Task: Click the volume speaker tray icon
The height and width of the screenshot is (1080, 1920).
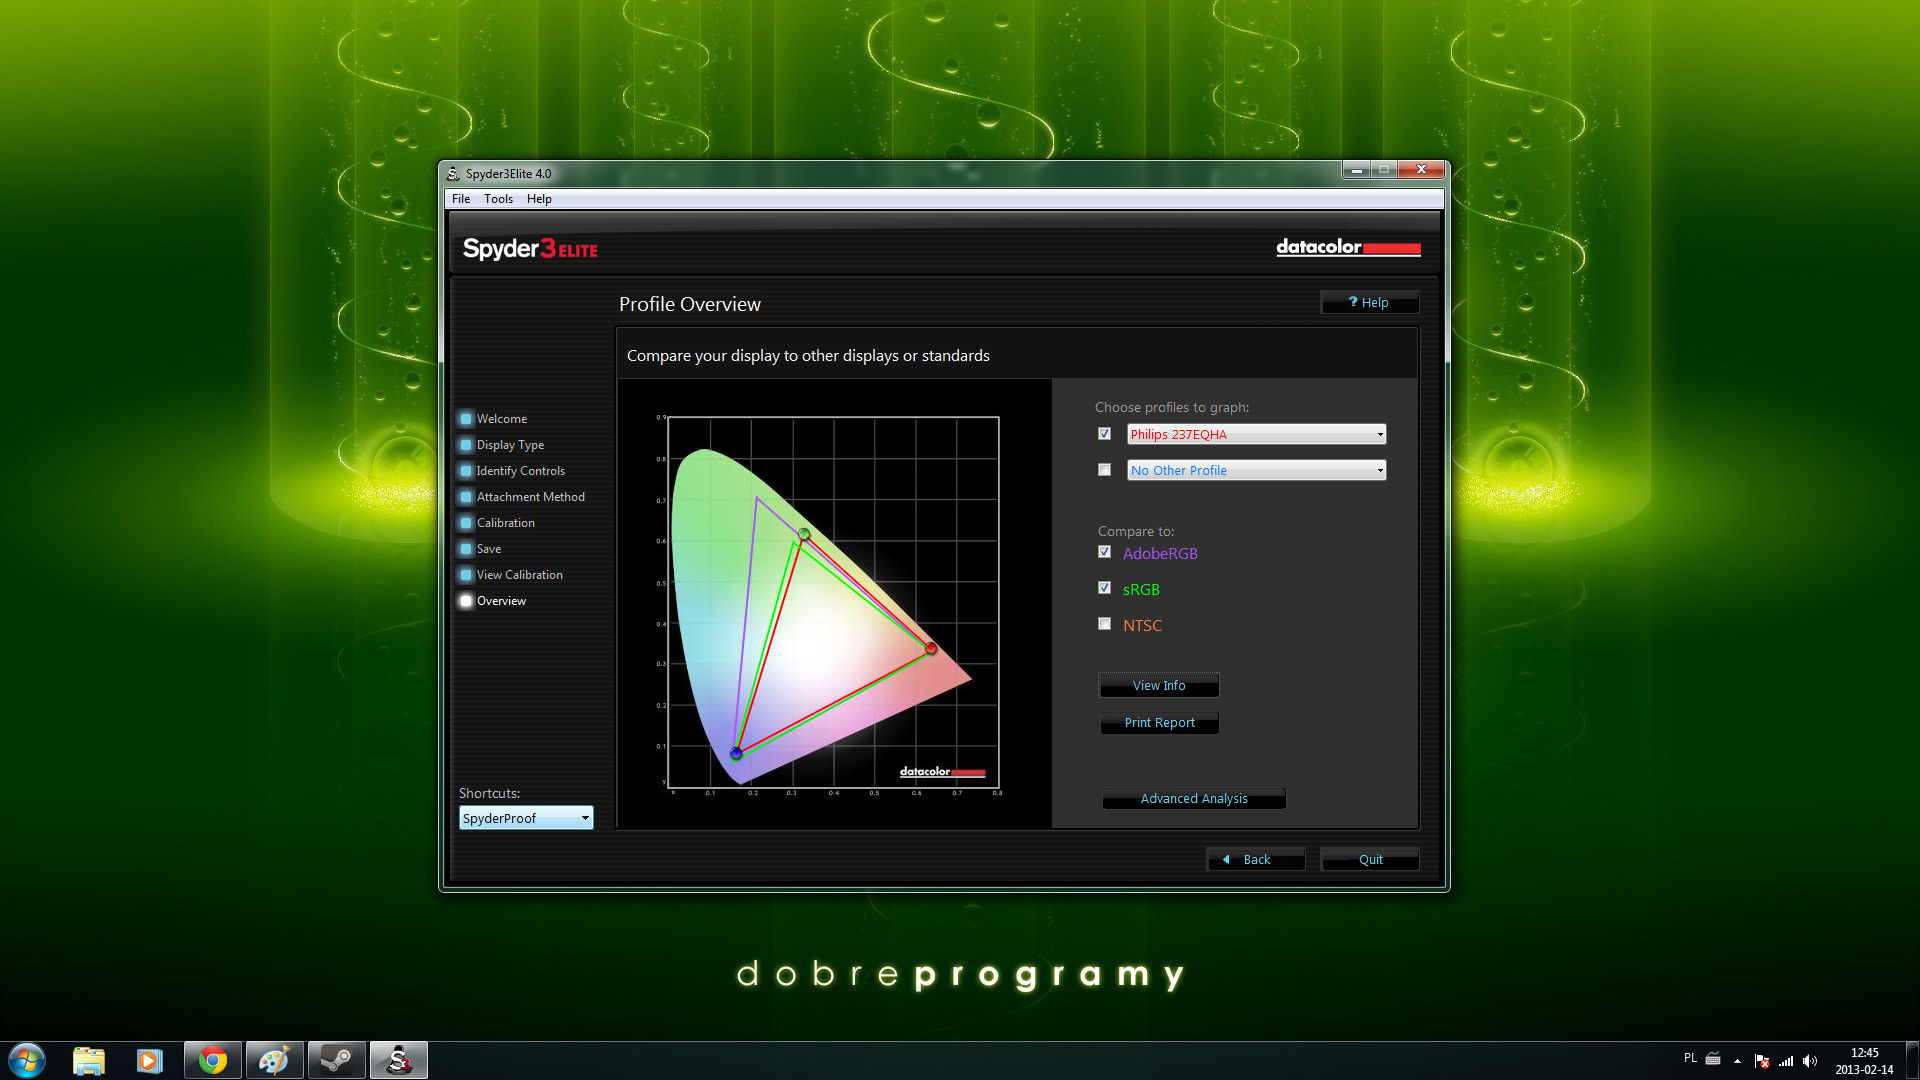Action: pyautogui.click(x=1810, y=1061)
